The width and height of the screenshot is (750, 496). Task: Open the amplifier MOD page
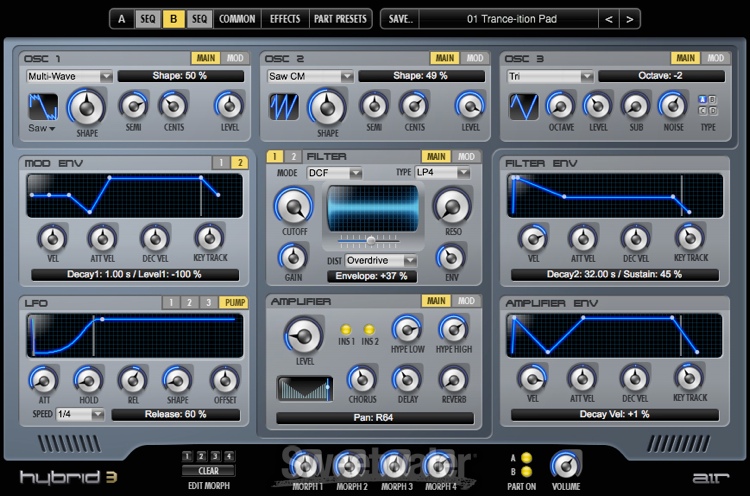(x=466, y=301)
